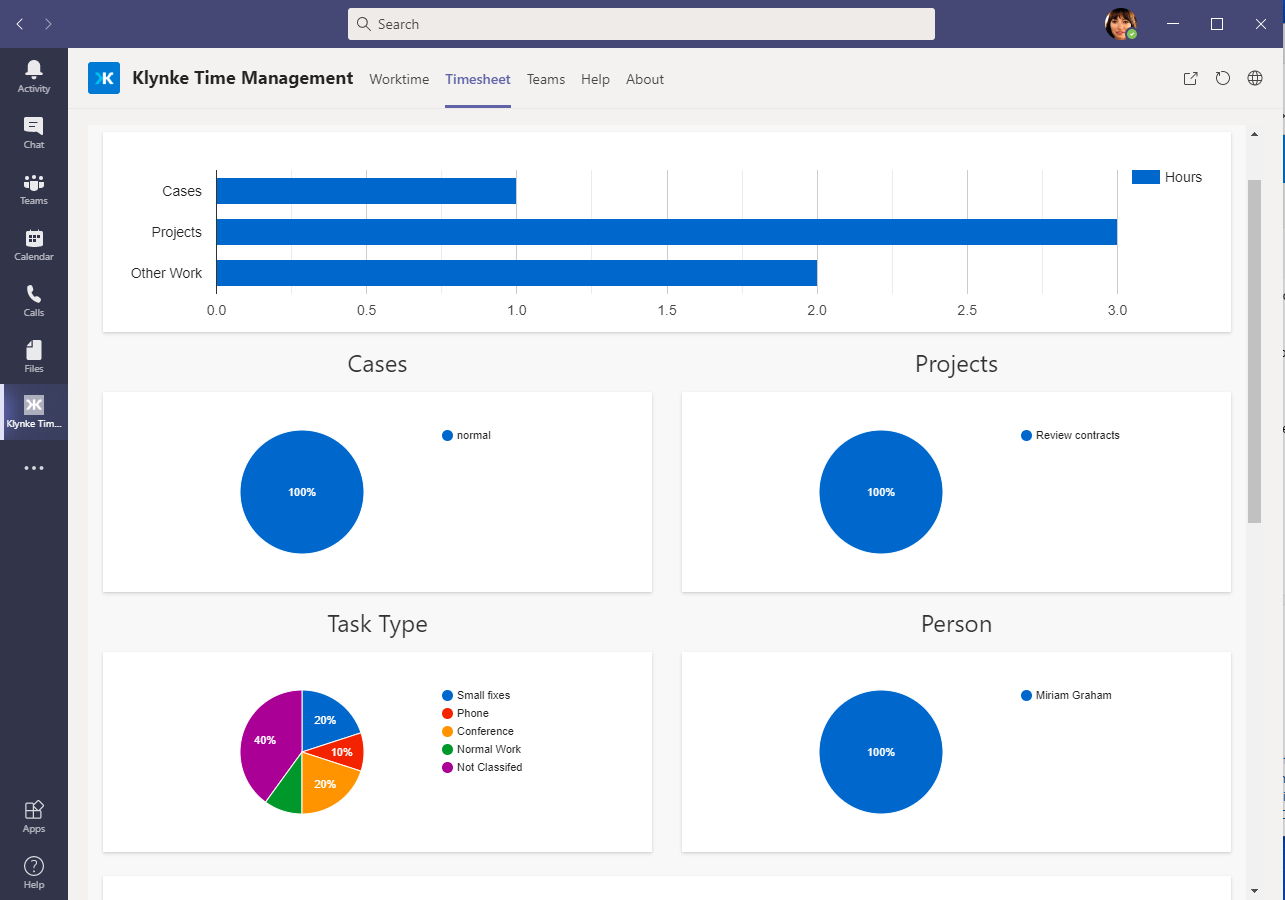Screen dimensions: 1285x900
Task: Open the Teams tab in the Klynke header
Action: (546, 79)
